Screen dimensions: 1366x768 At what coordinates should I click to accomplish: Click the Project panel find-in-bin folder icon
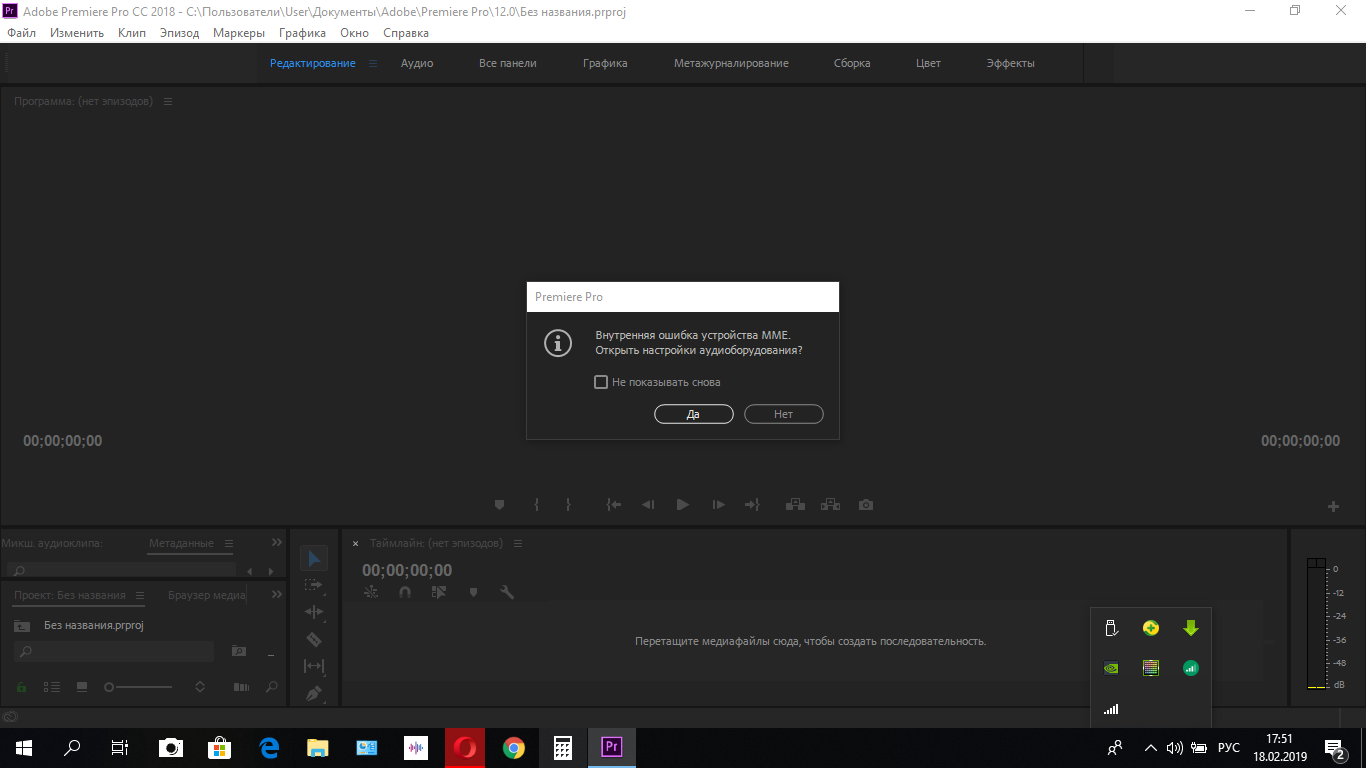[239, 651]
